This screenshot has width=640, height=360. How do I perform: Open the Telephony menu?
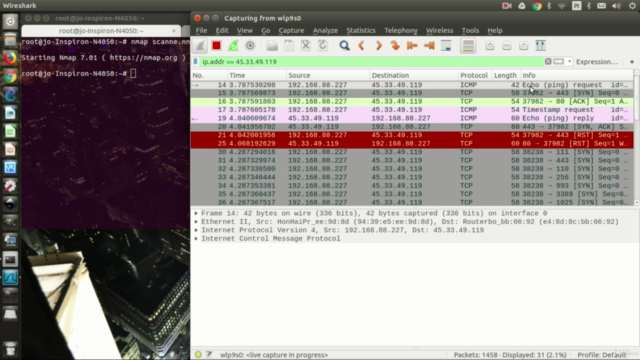401,31
